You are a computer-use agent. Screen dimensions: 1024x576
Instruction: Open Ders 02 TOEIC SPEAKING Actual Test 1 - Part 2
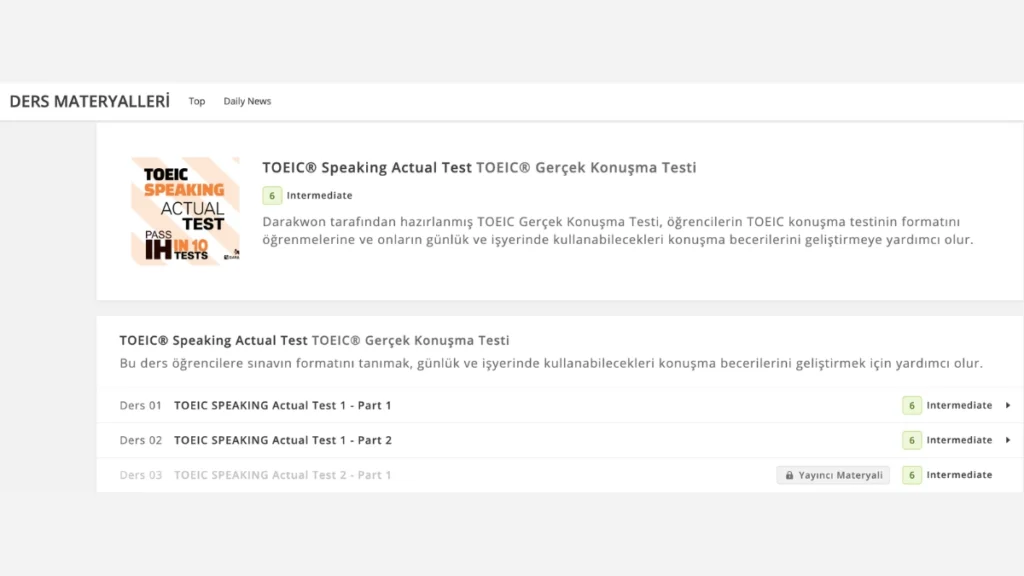click(x=560, y=440)
